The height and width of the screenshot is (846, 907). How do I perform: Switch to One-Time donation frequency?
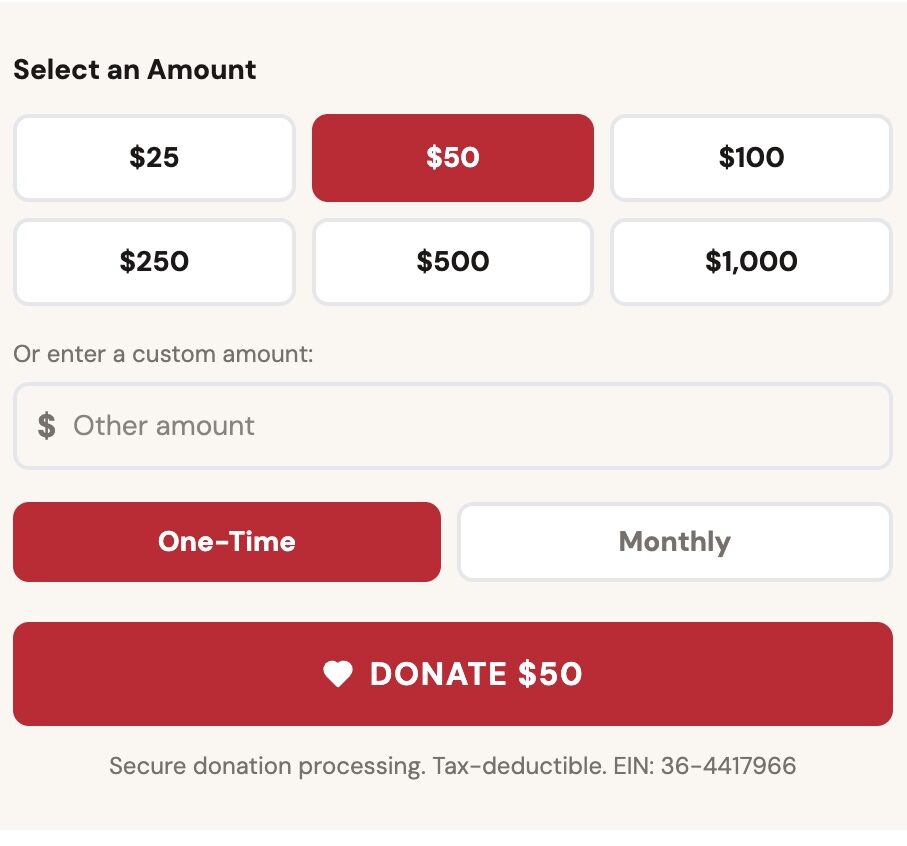tap(227, 542)
